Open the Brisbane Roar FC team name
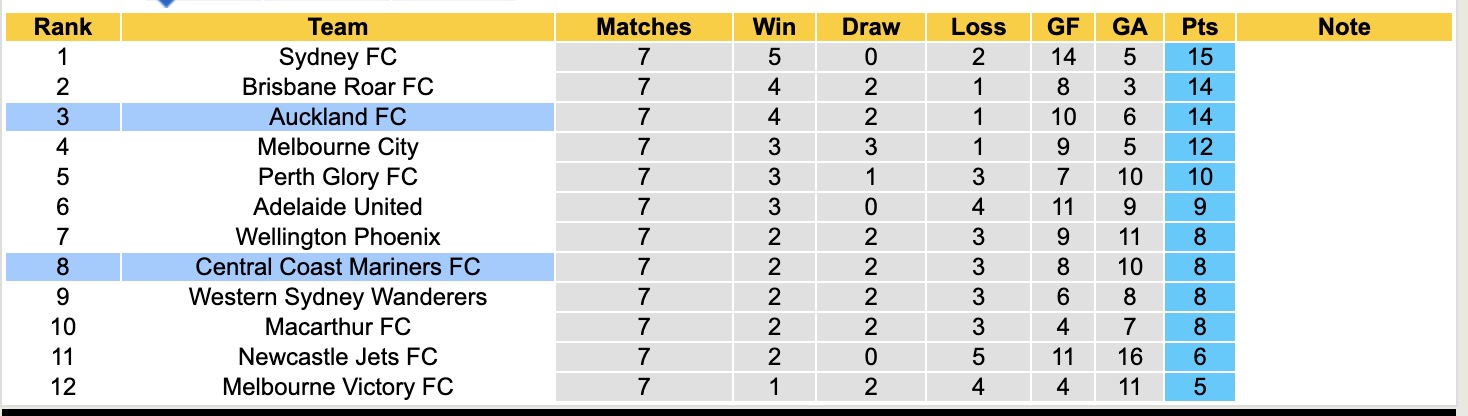 coord(338,87)
